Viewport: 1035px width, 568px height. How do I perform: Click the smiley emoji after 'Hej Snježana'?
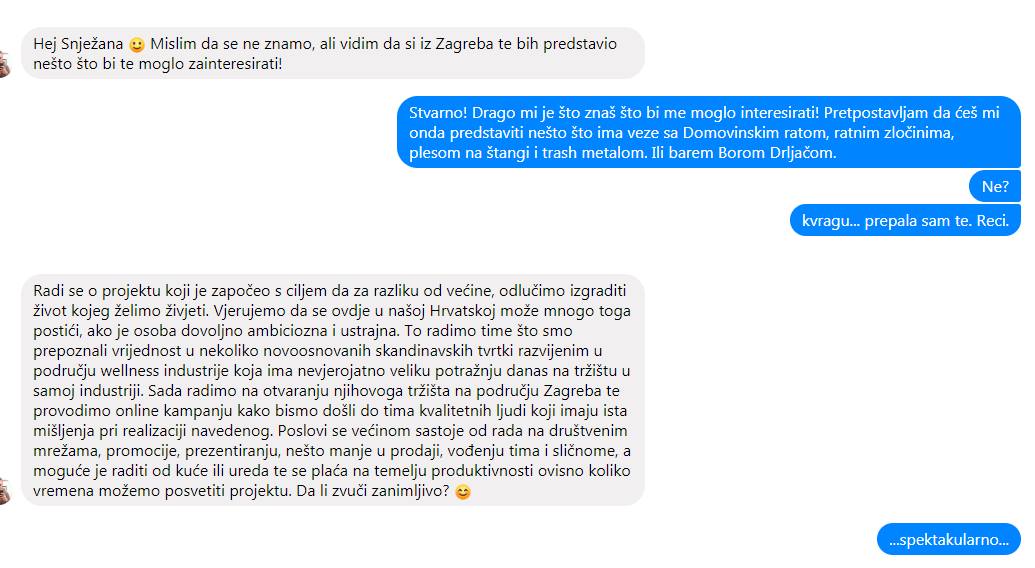(x=137, y=45)
